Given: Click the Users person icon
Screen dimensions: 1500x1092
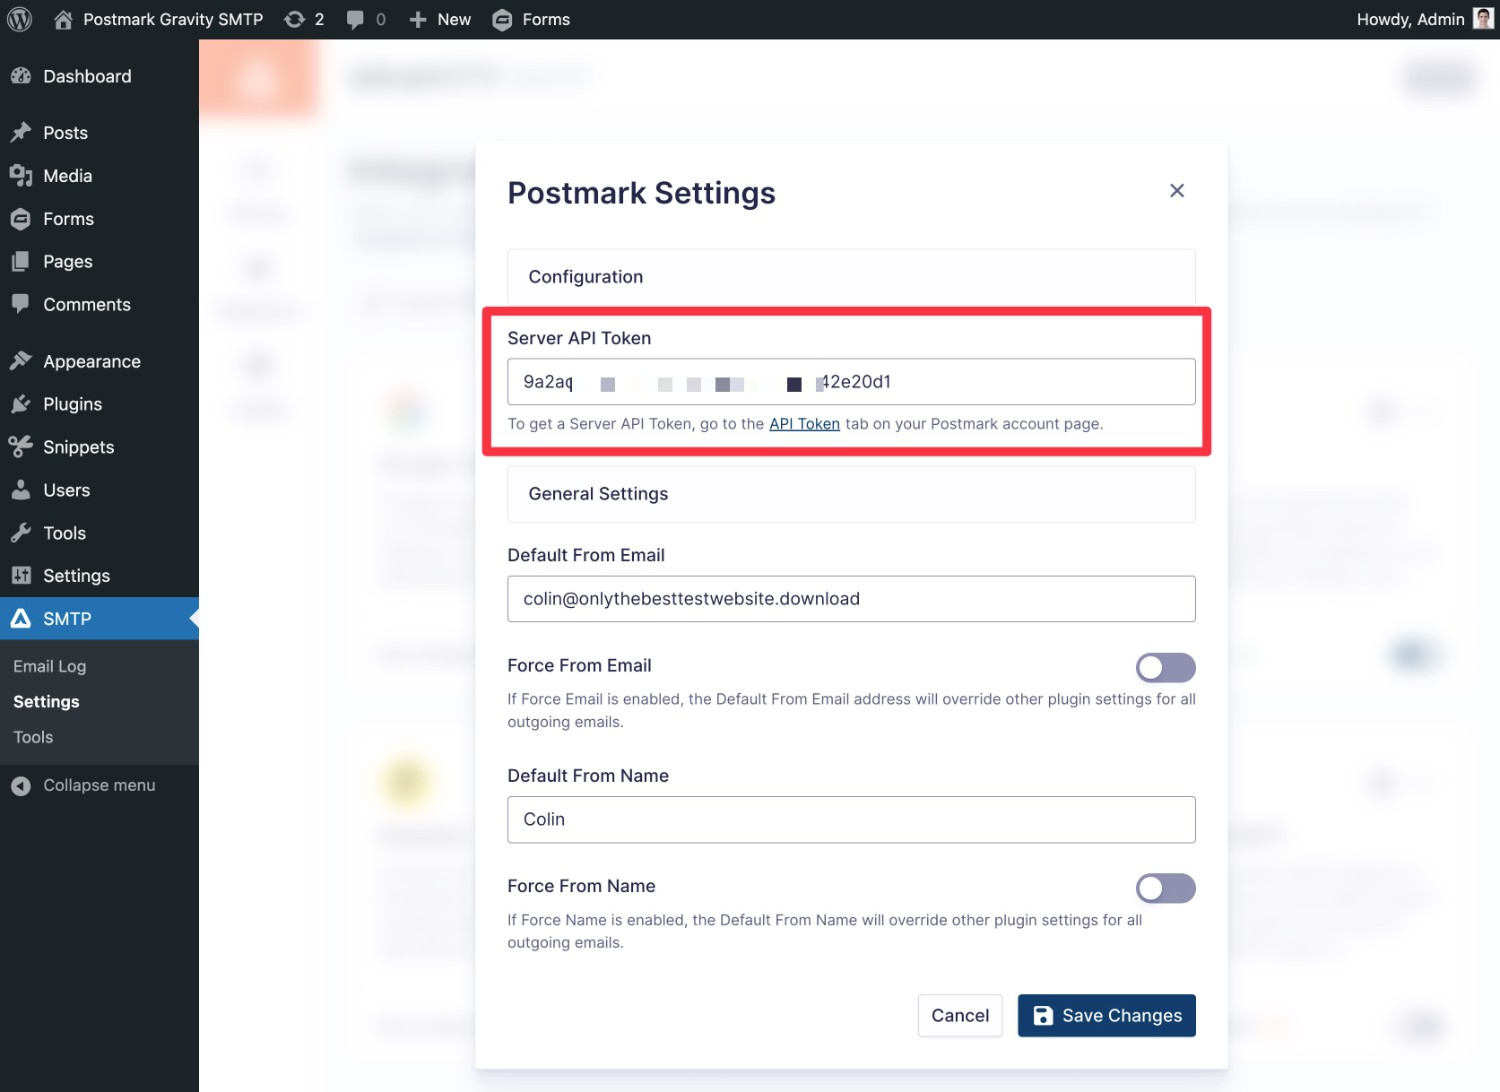Looking at the screenshot, I should (21, 490).
